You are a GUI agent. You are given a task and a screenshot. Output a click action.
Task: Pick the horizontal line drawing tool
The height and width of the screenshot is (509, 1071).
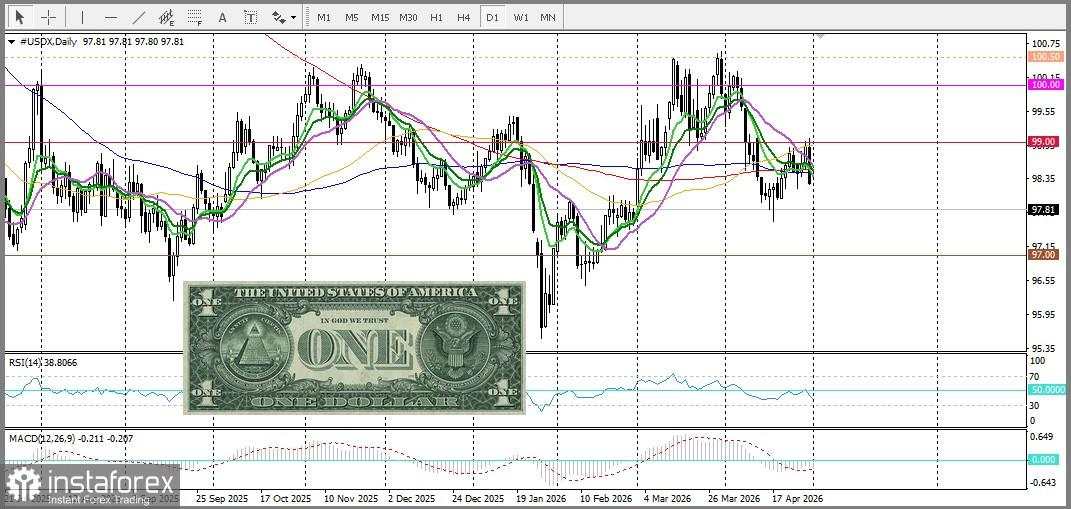[x=111, y=17]
